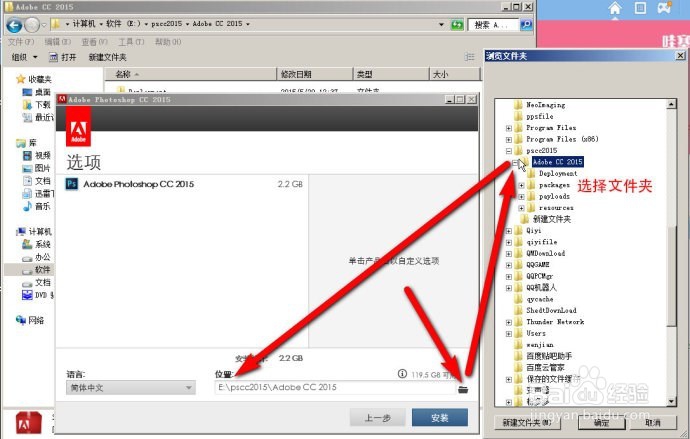Expand the Qiyi folder node
The image size is (690, 439).
pos(509,231)
